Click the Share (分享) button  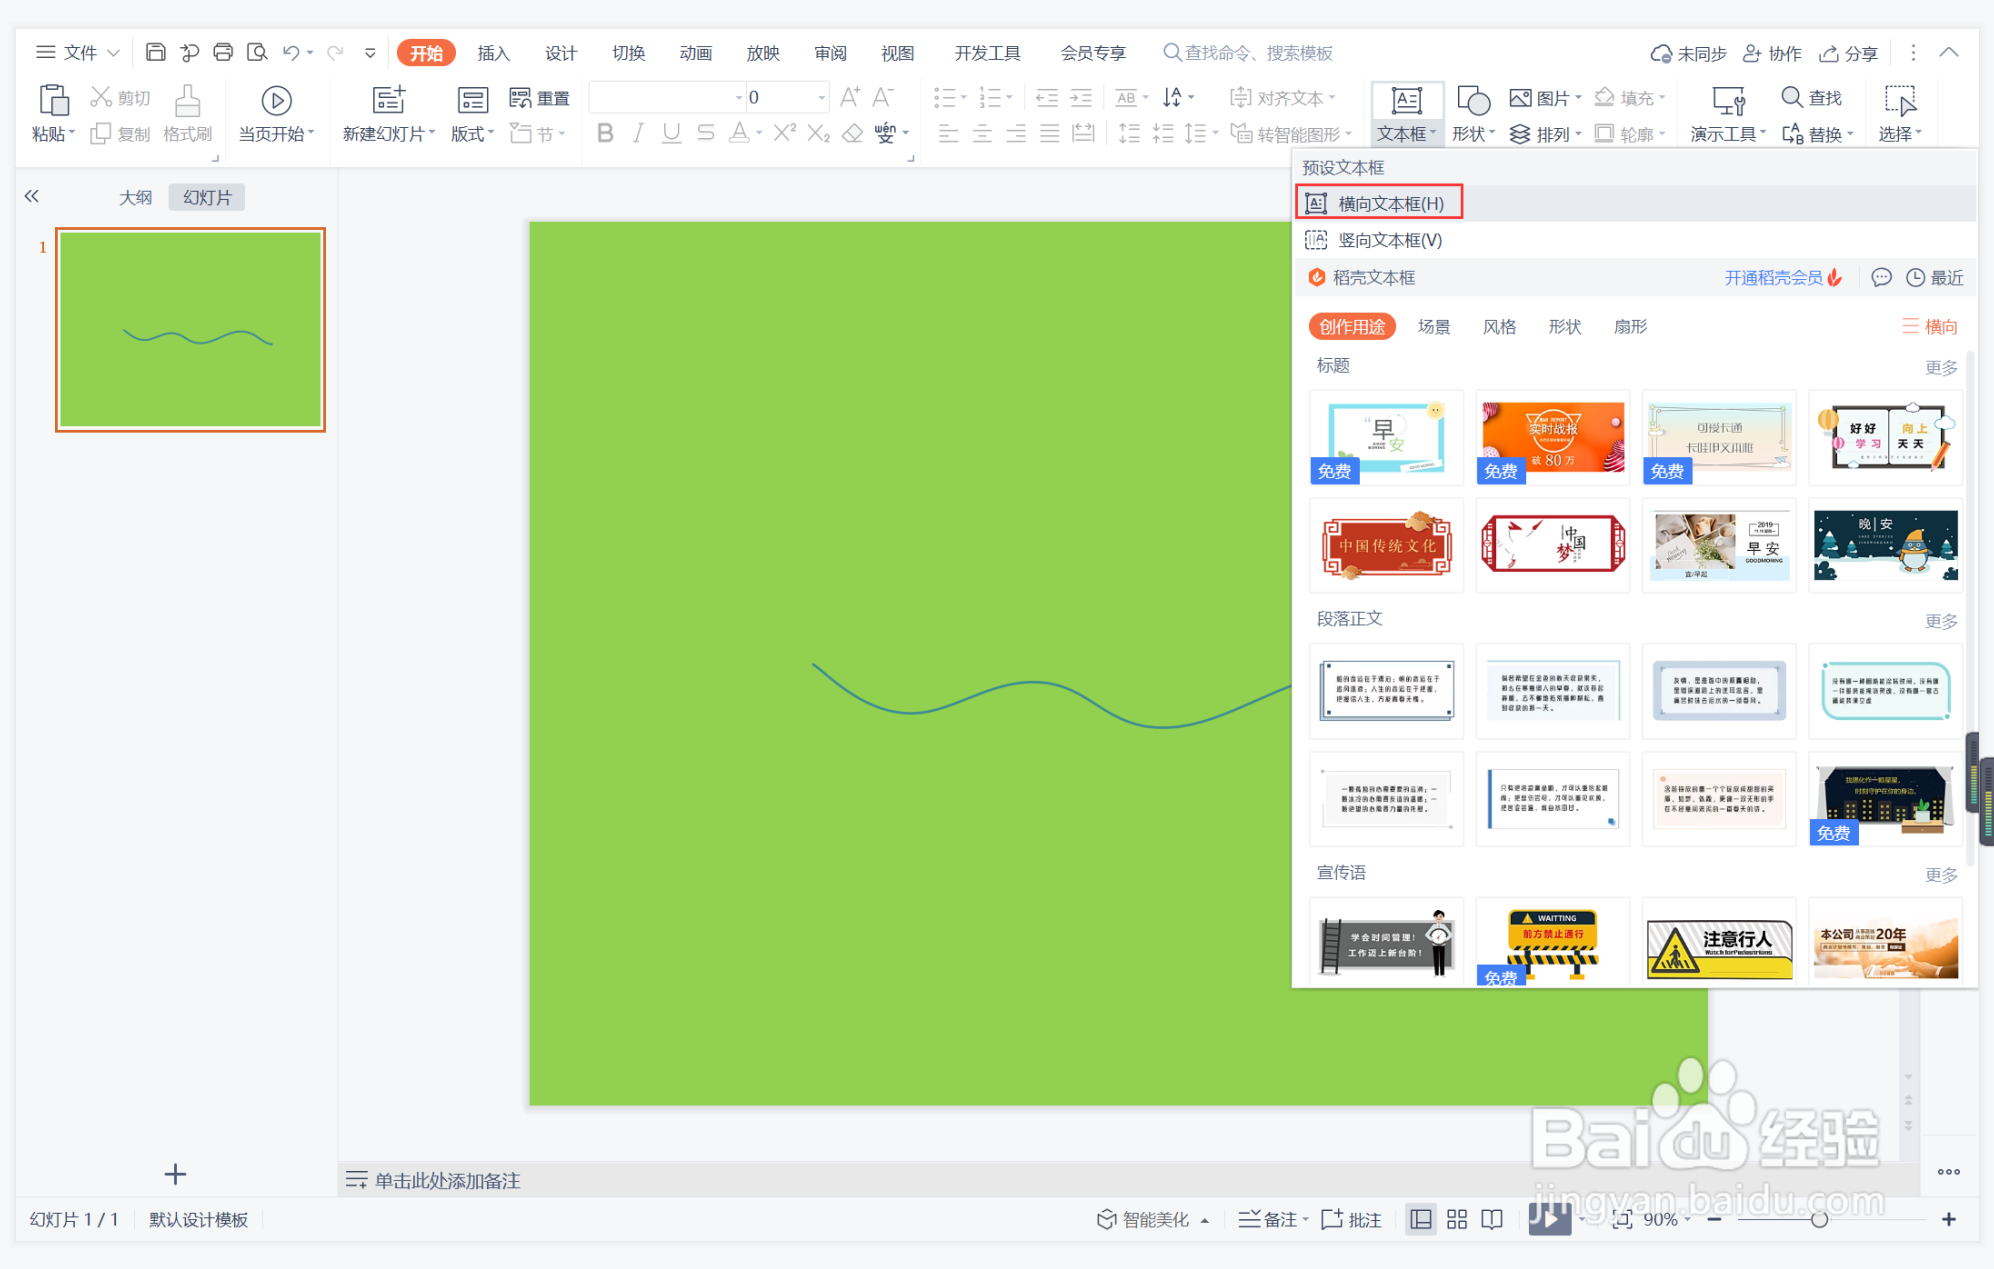1848,52
